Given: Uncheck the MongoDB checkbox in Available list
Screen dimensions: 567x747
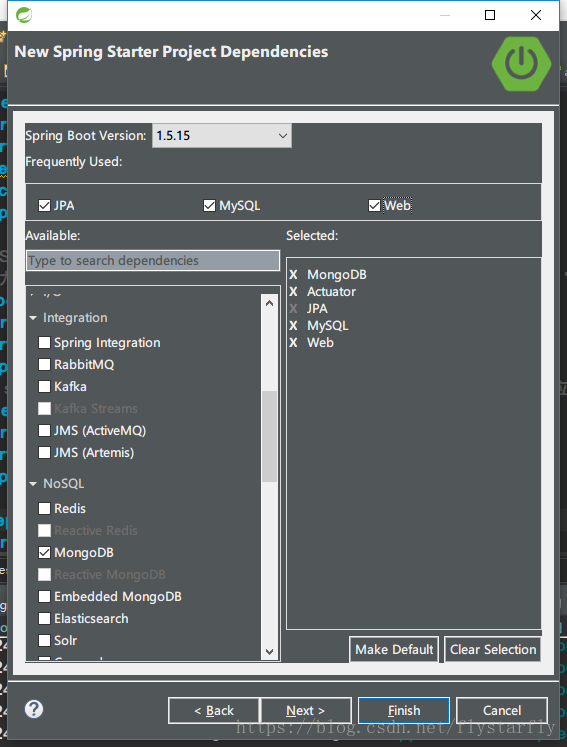Looking at the screenshot, I should coord(44,553).
